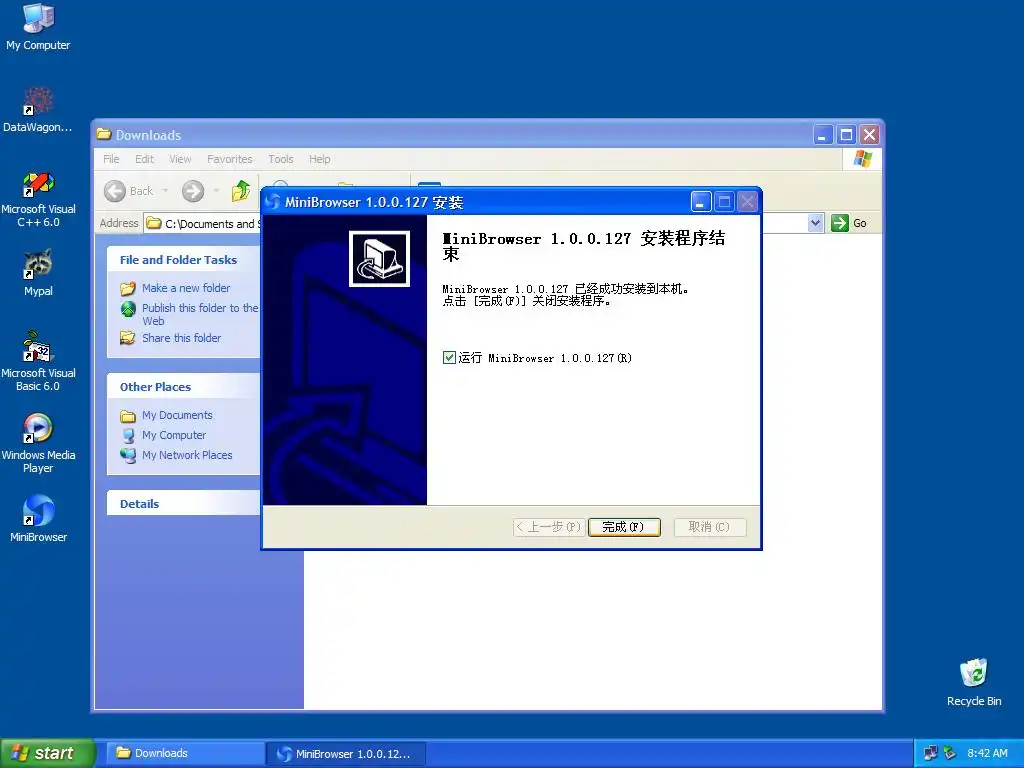Select the Mypal raccoon desktop icon
This screenshot has width=1024, height=768.
pyautogui.click(x=38, y=272)
